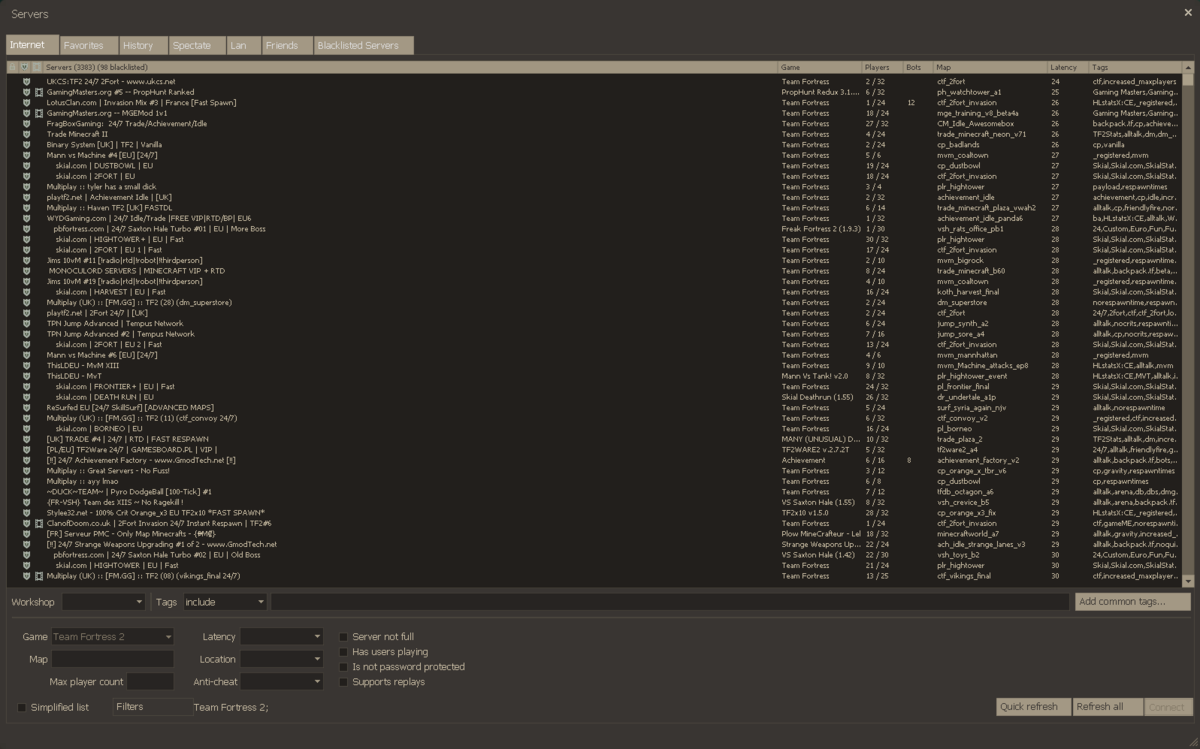Enable the Server not full filter
The height and width of the screenshot is (749, 1200).
345,635
